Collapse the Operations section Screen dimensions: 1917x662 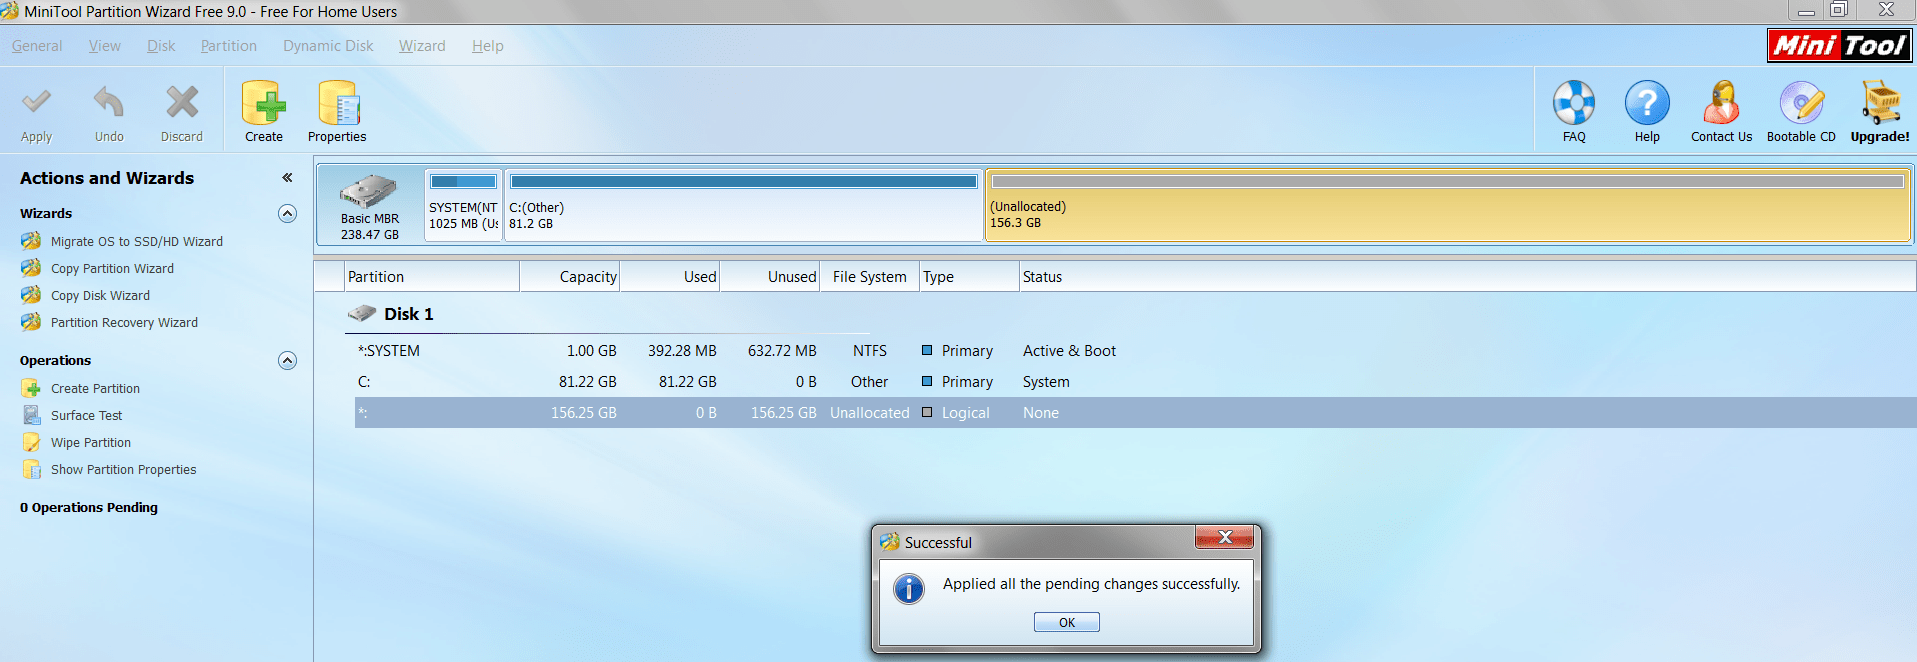point(287,360)
